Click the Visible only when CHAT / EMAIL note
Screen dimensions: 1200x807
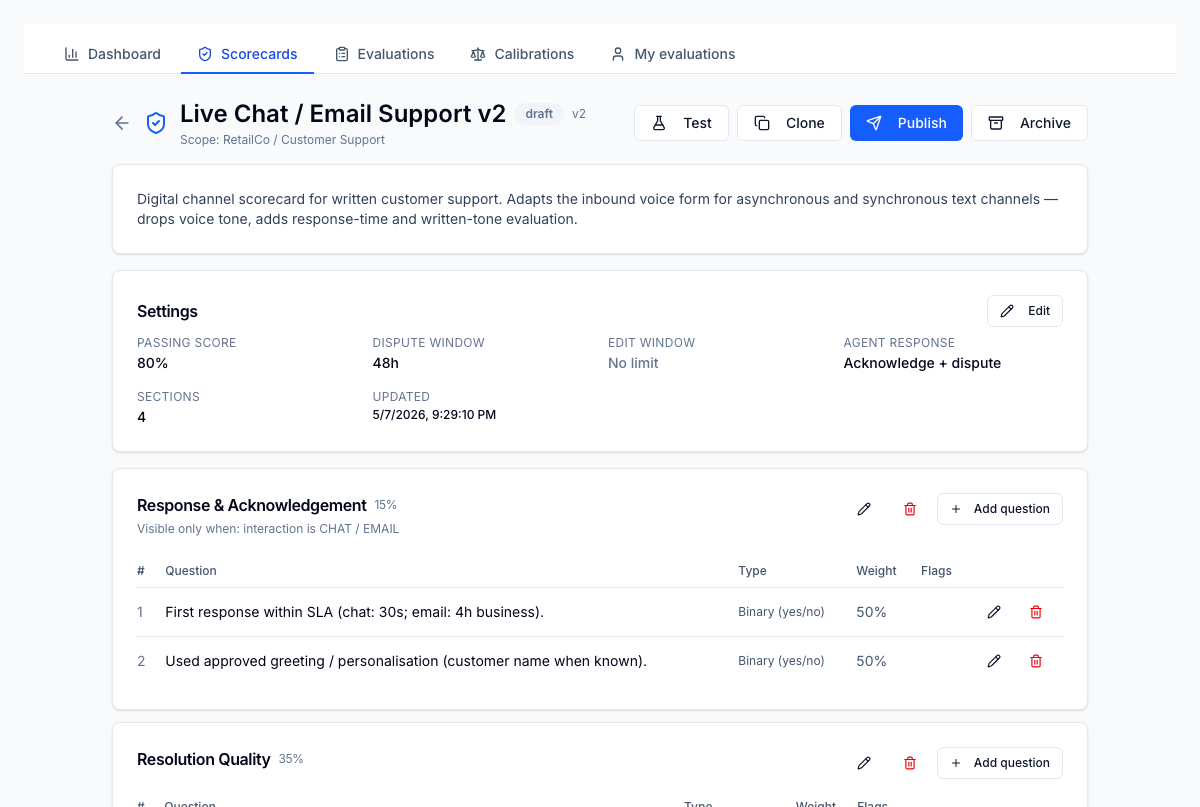[x=268, y=529]
